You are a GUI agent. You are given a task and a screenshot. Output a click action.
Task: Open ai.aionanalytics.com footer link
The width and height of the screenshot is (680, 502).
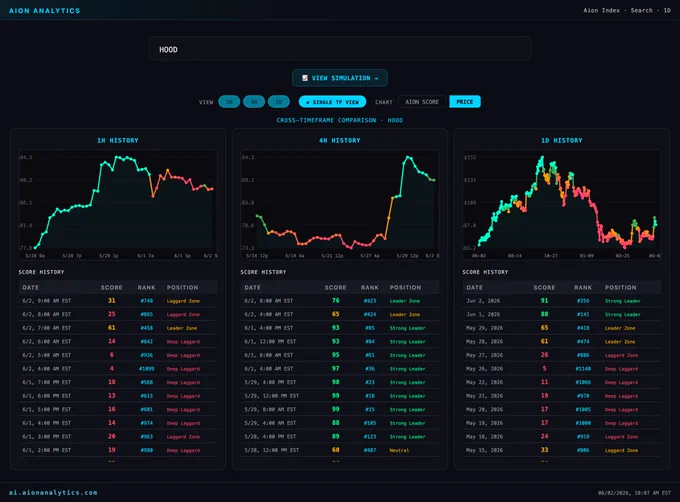(53, 492)
